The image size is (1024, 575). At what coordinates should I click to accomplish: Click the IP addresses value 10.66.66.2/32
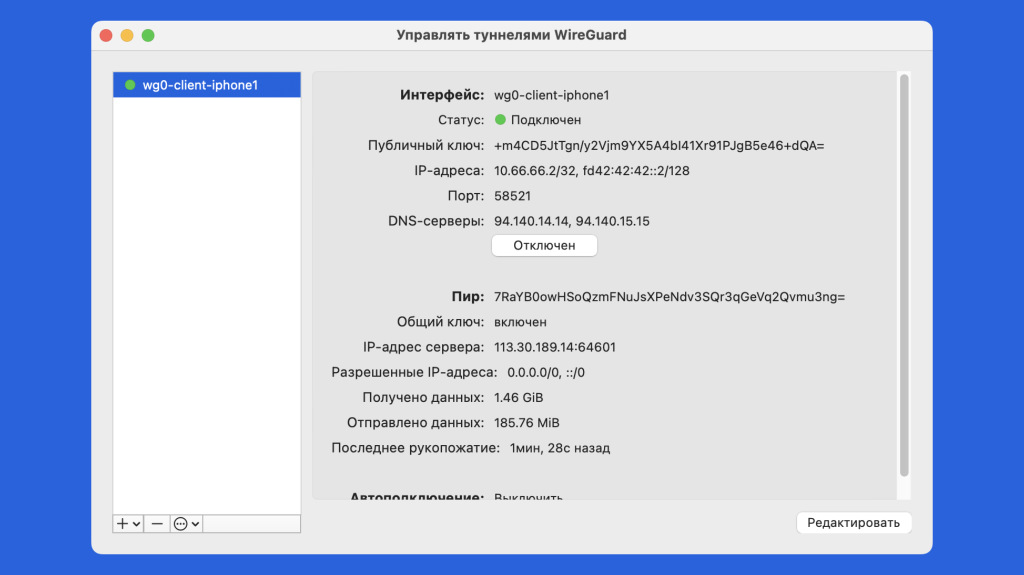click(592, 171)
